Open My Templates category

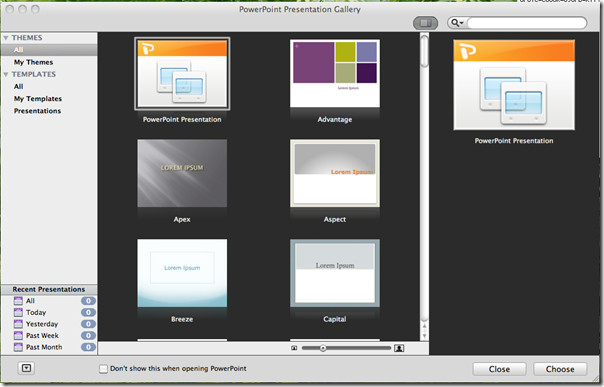pos(38,99)
